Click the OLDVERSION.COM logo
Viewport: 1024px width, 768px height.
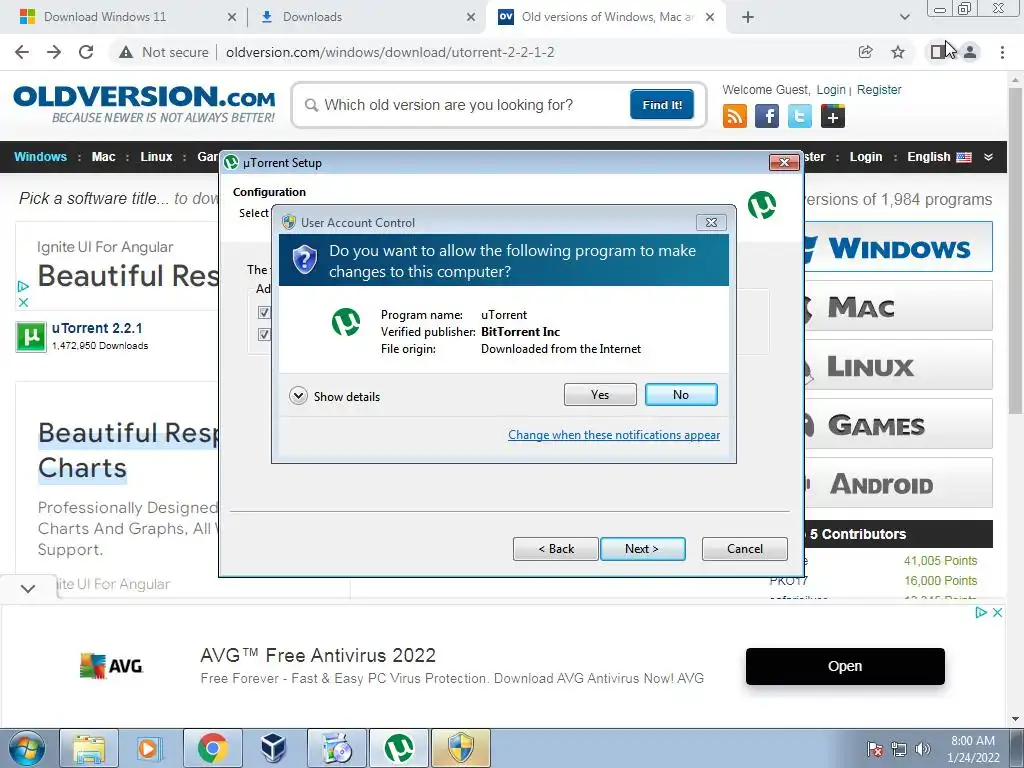(x=144, y=104)
